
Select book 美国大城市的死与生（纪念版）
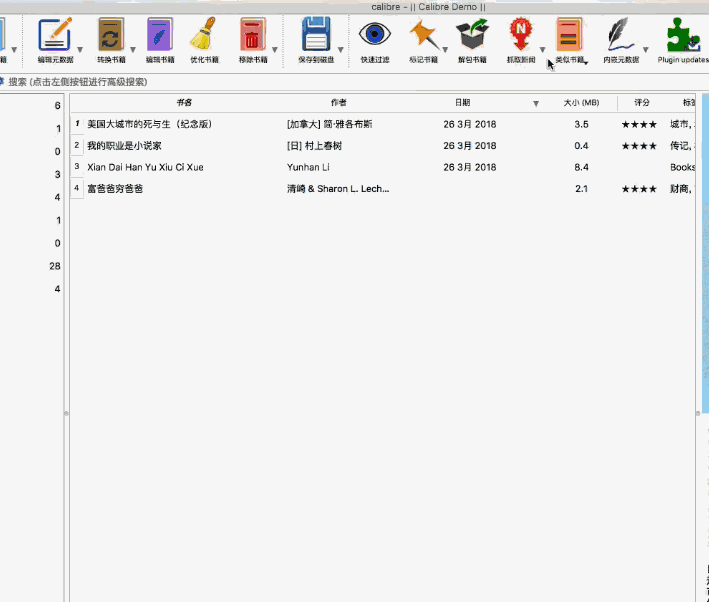pos(150,124)
